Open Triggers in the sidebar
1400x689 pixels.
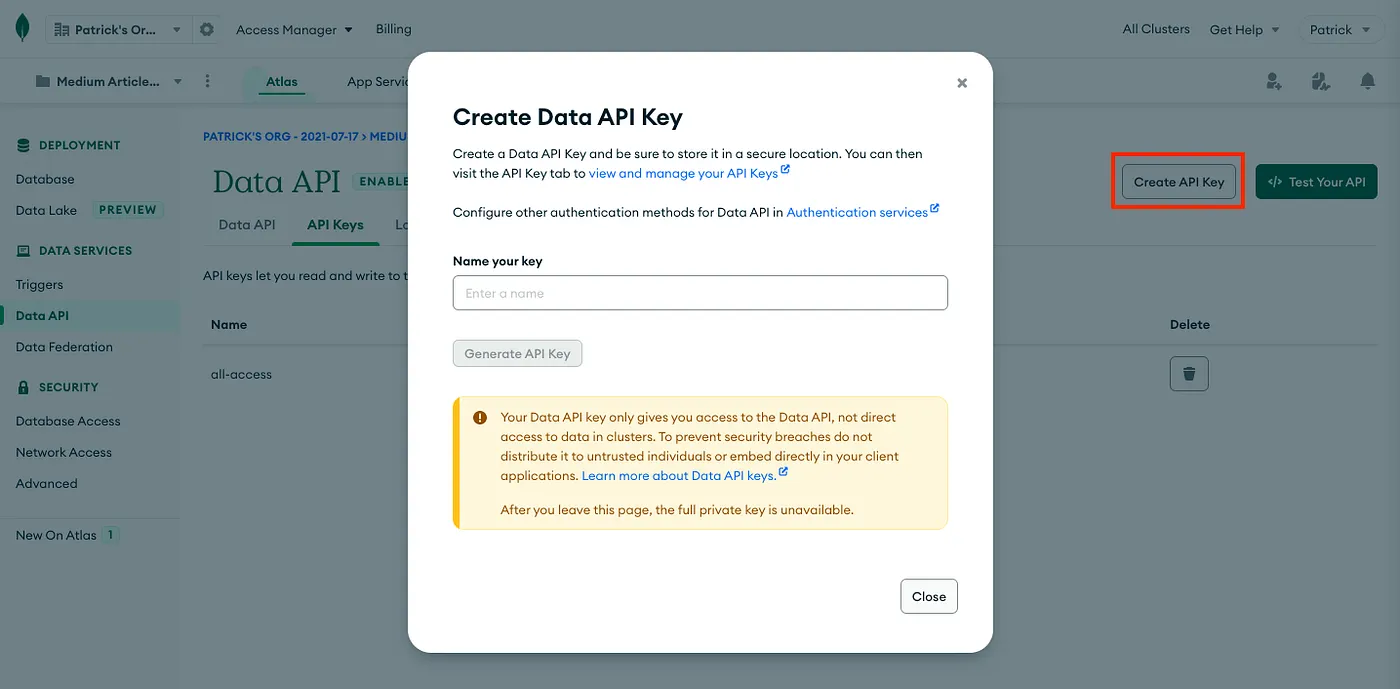click(39, 284)
